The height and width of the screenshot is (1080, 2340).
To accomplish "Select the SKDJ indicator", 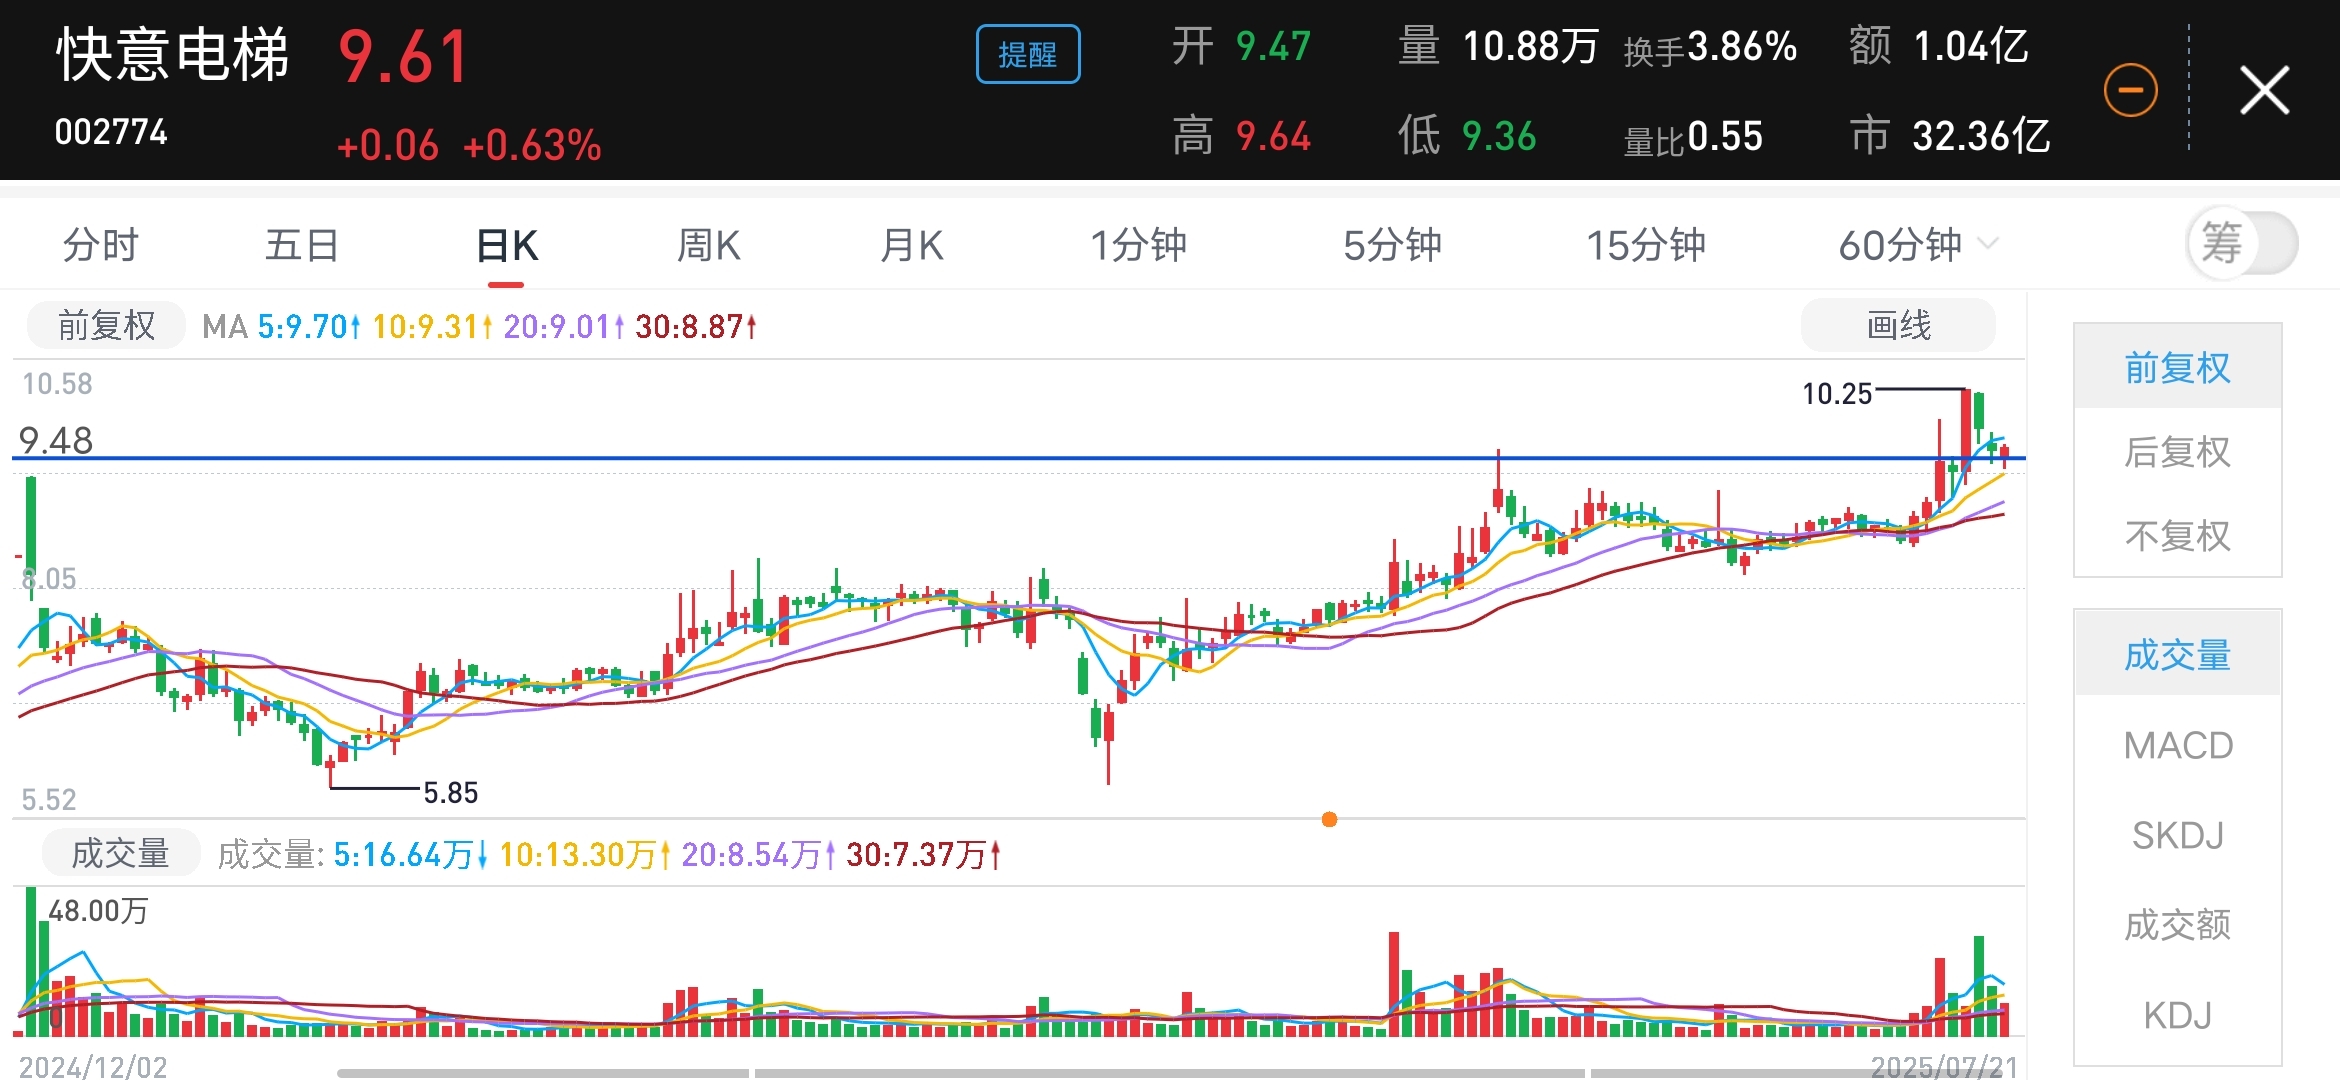I will coord(2177,835).
